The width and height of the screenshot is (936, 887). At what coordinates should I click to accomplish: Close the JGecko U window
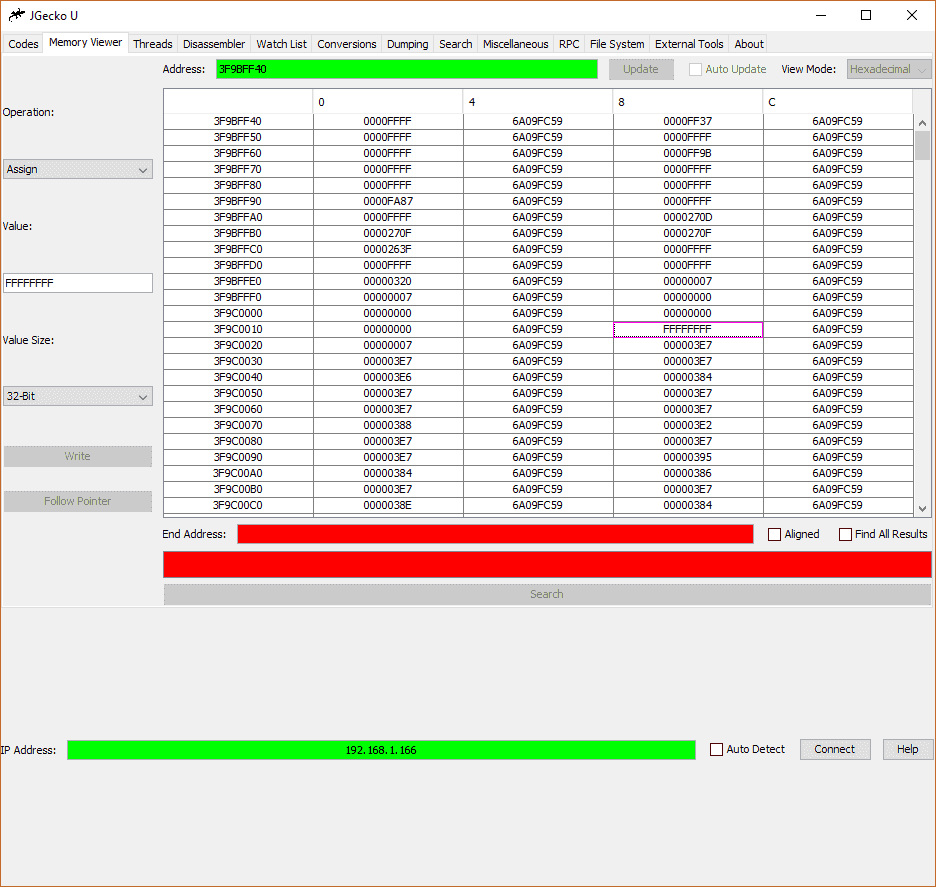[912, 16]
